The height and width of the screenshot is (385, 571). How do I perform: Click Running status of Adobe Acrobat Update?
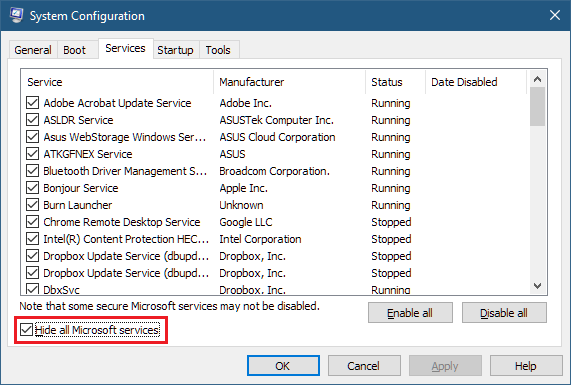coord(391,103)
